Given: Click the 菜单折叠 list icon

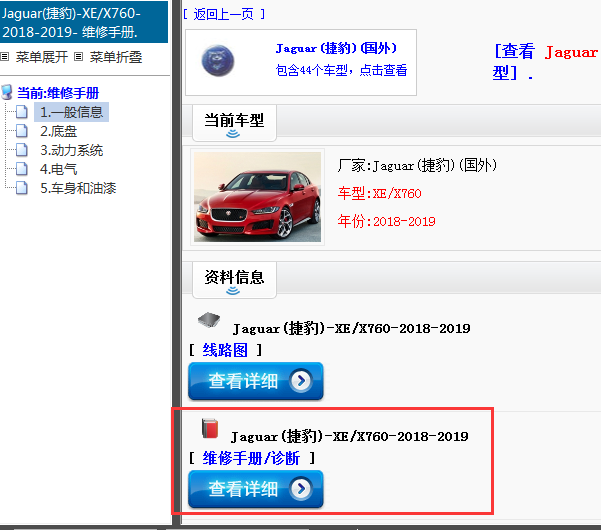Looking at the screenshot, I should click(79, 57).
